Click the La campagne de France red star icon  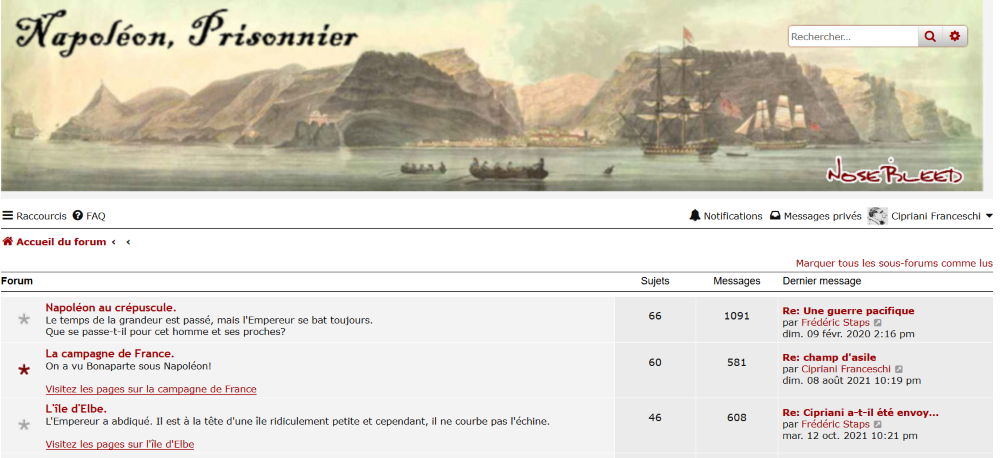tap(24, 370)
